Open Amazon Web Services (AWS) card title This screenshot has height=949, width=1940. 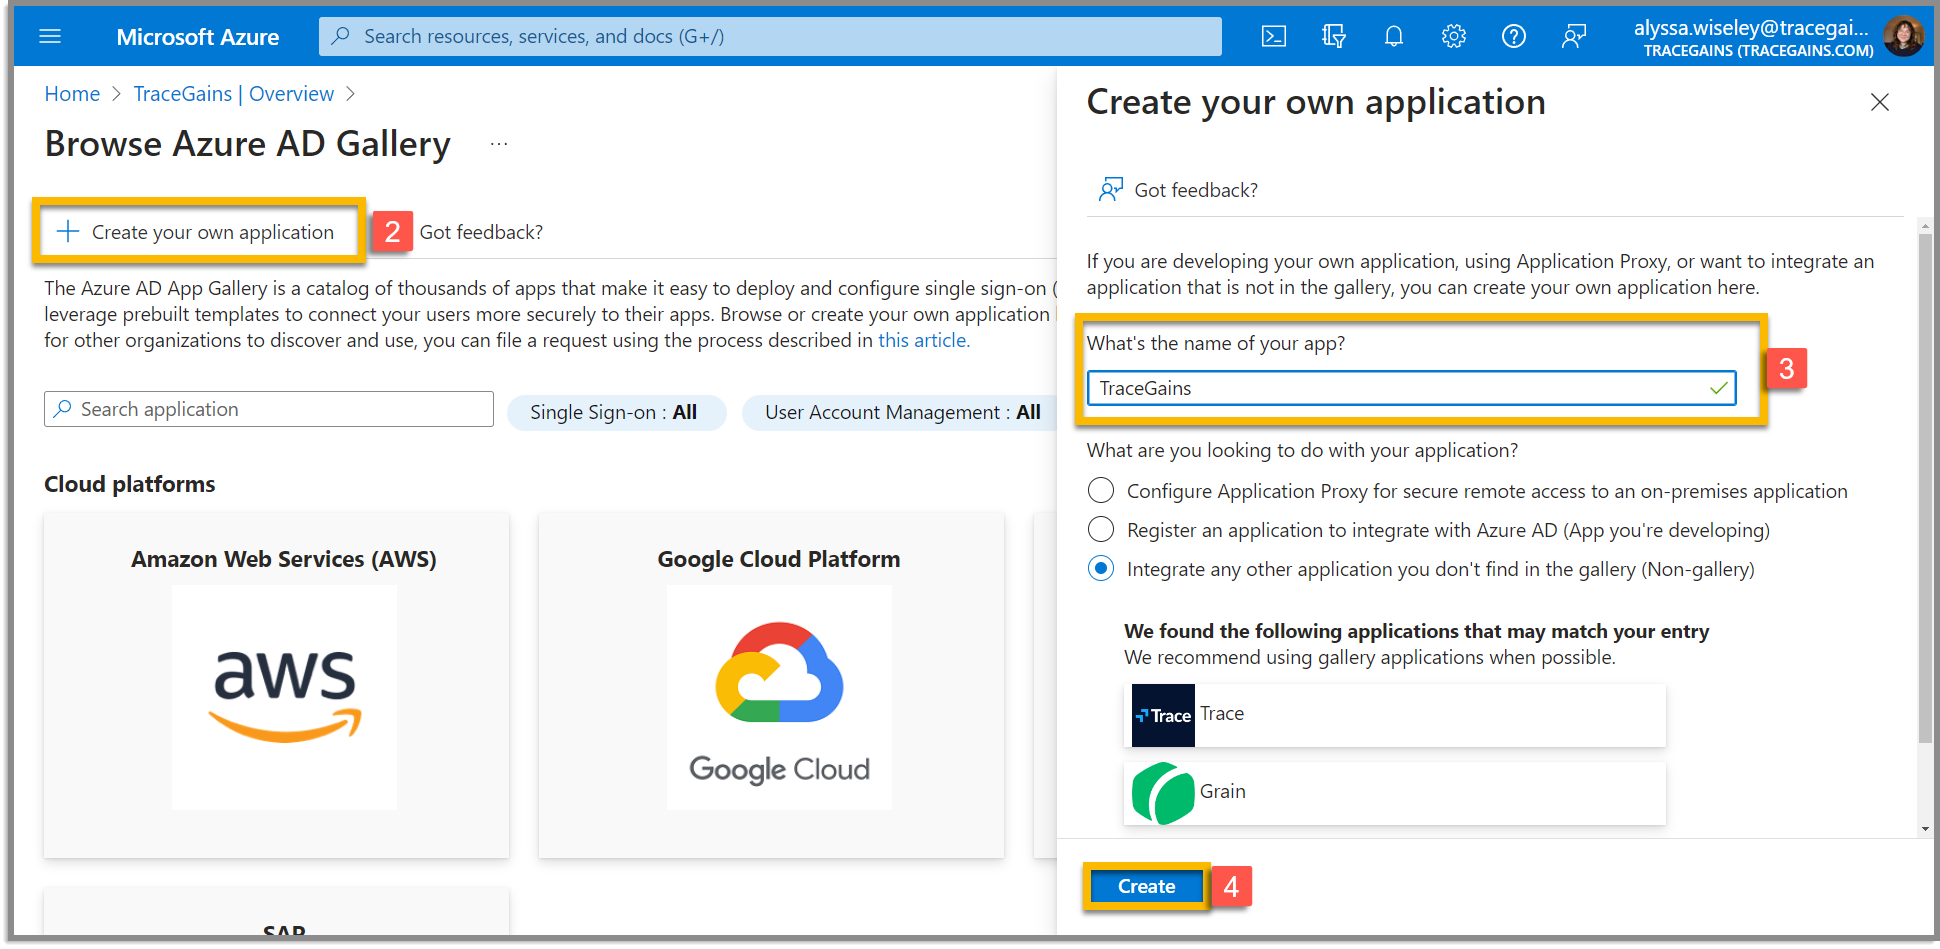click(284, 559)
